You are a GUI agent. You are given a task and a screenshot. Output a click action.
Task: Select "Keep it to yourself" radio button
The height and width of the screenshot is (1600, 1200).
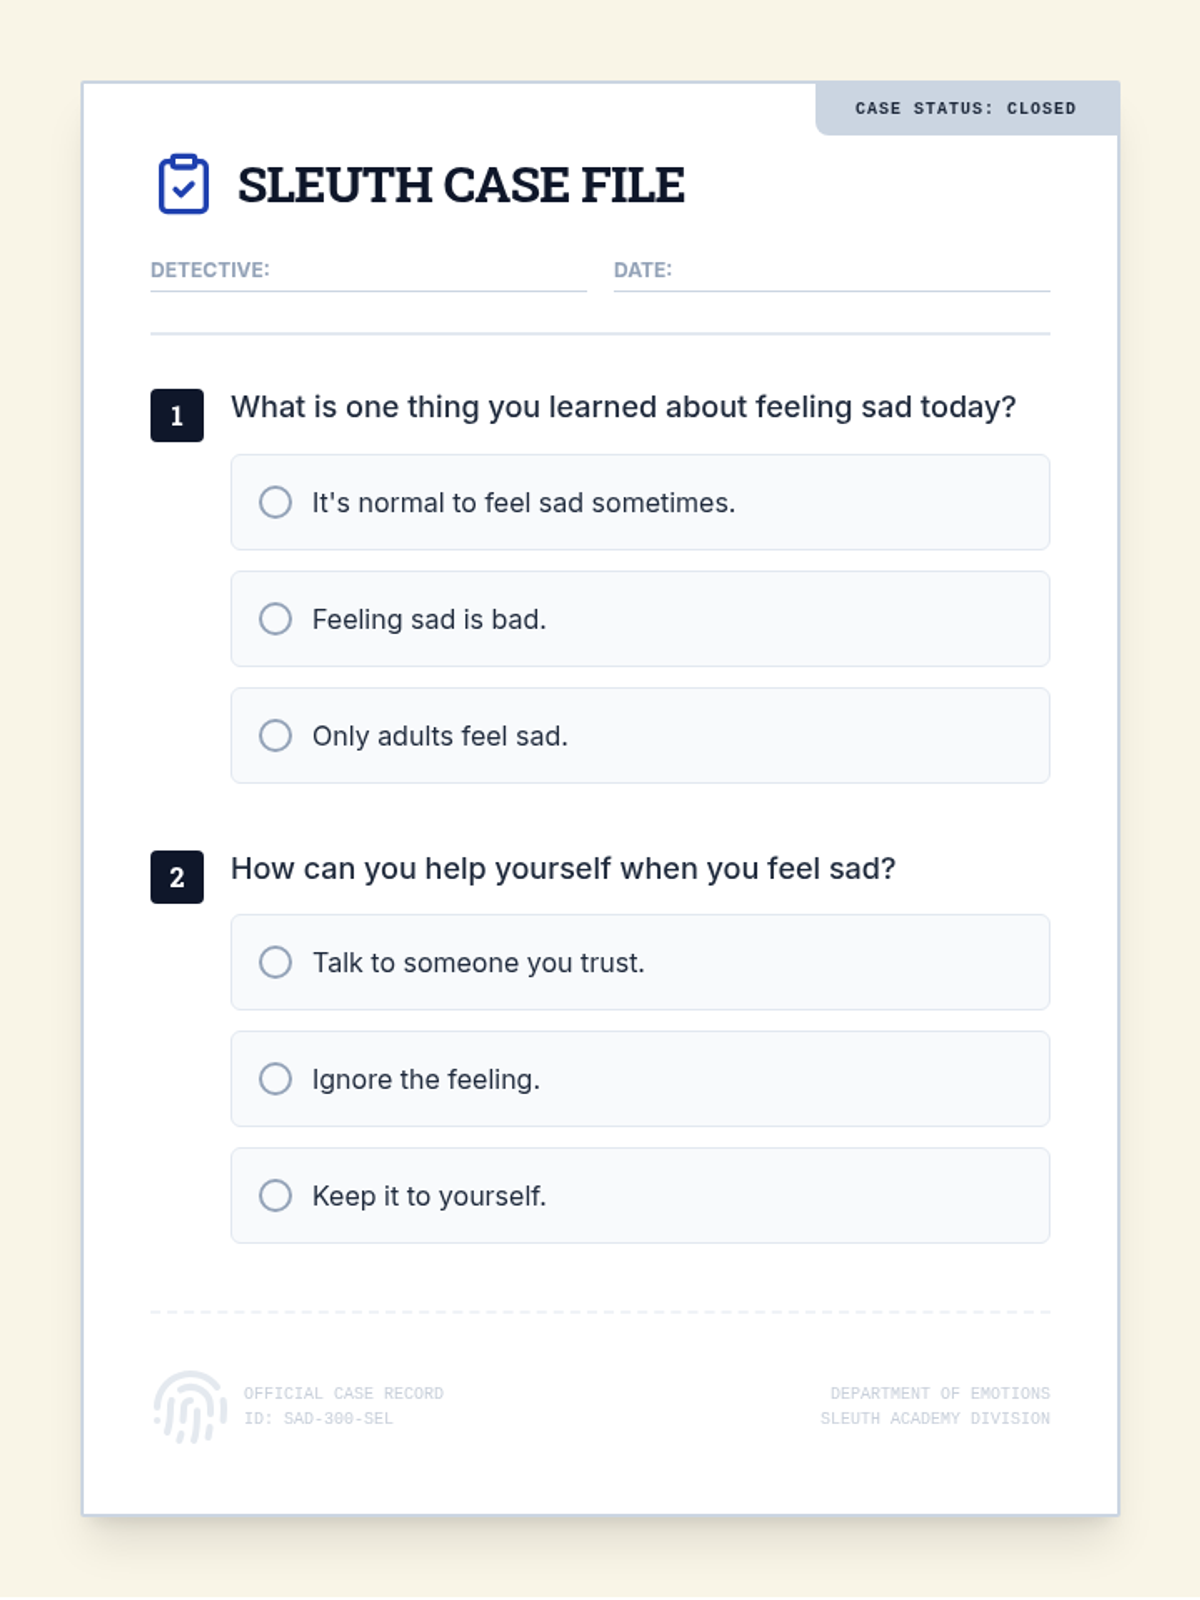point(276,1196)
